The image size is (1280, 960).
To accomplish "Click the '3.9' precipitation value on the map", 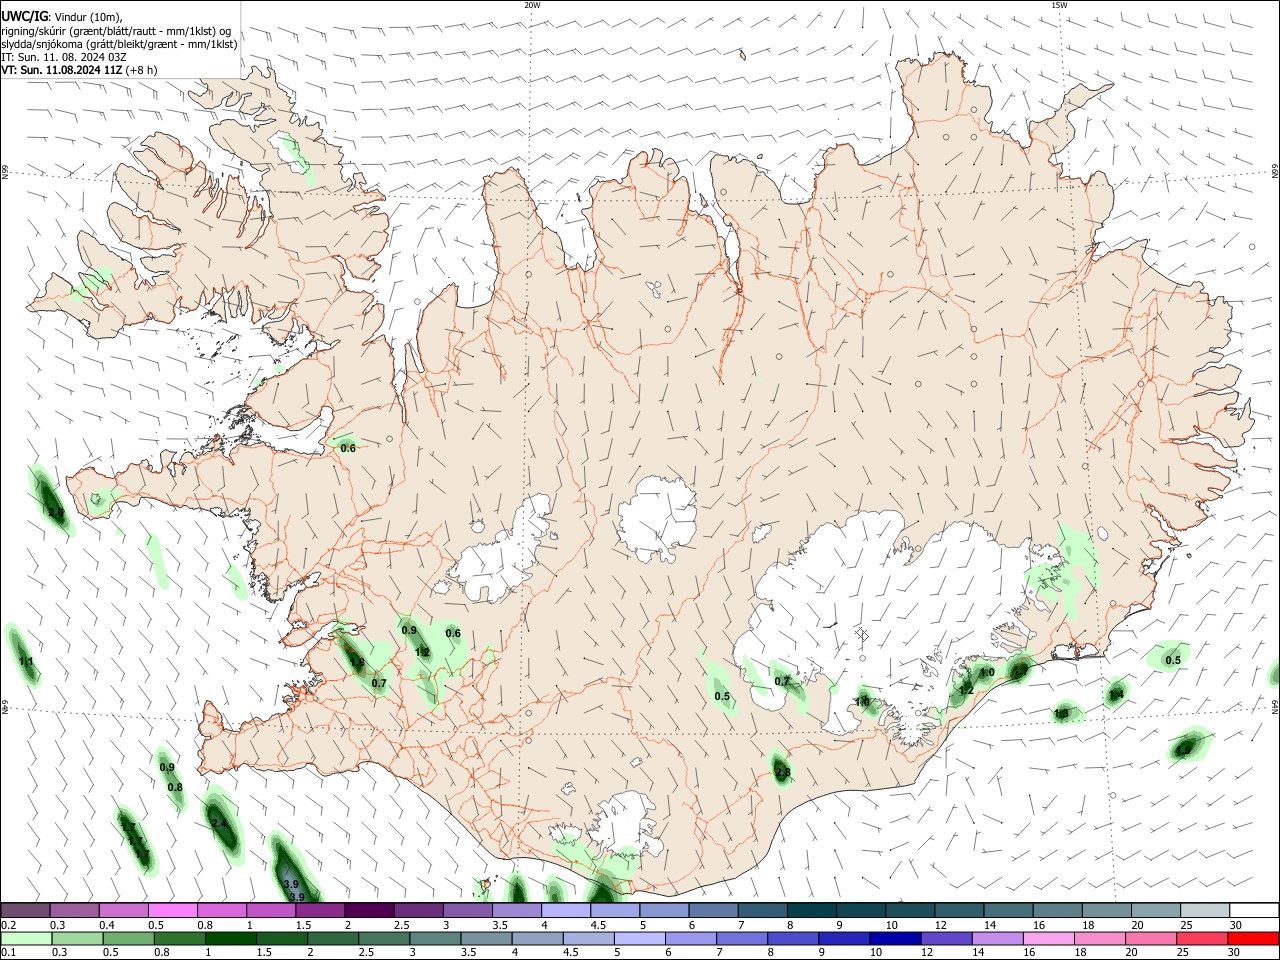I will pos(291,884).
